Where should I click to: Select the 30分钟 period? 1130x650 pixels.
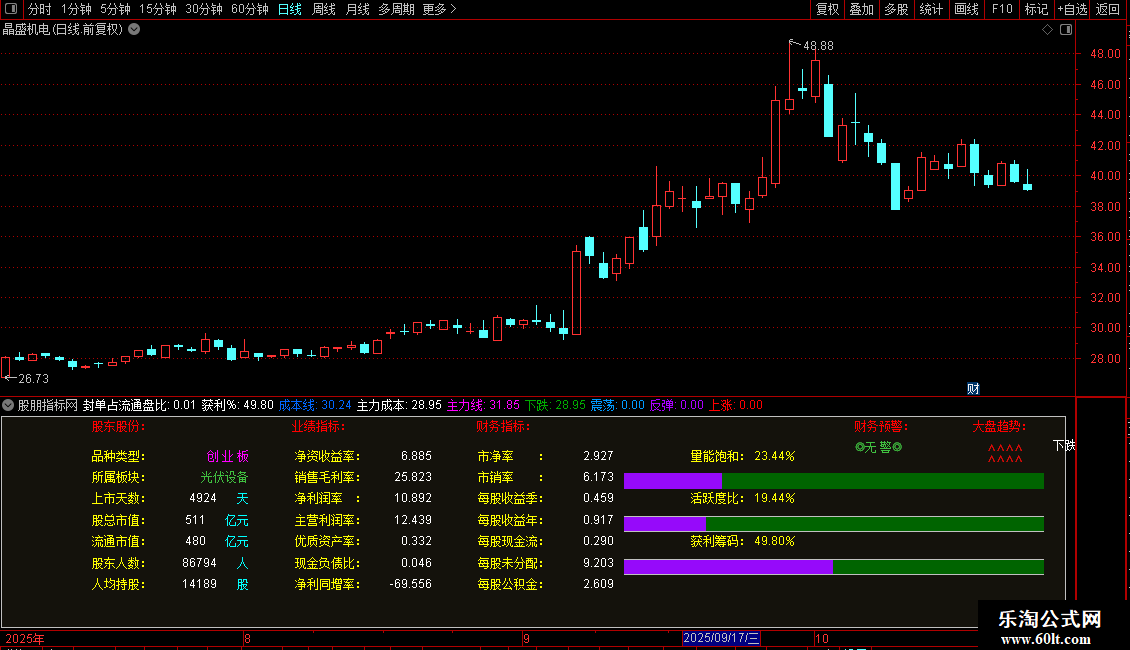tap(203, 9)
